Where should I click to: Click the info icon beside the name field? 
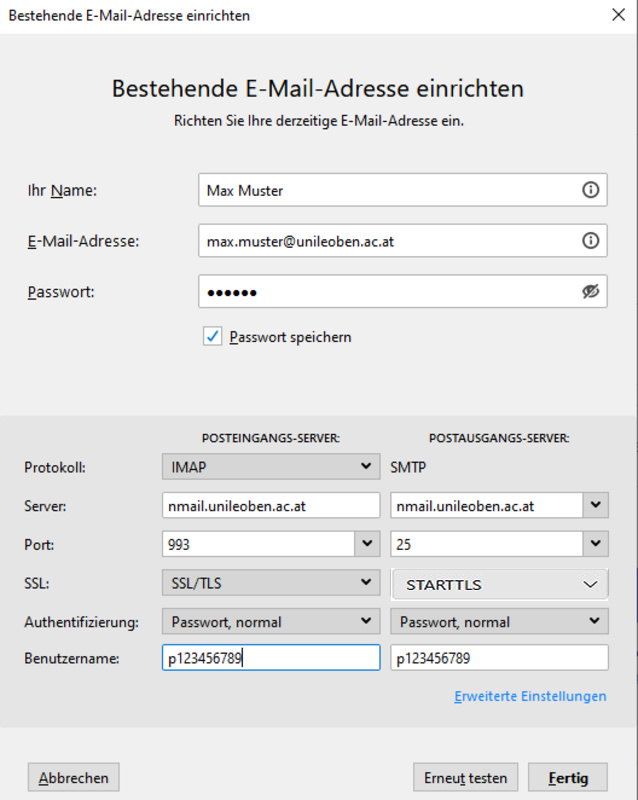(x=590, y=190)
